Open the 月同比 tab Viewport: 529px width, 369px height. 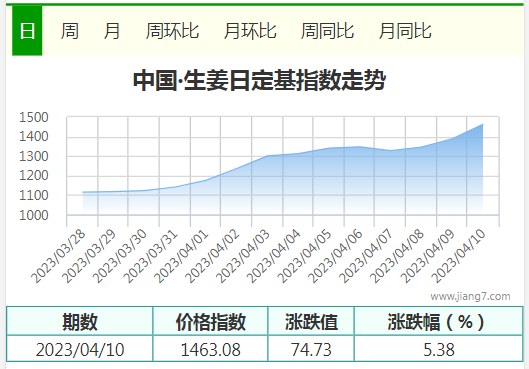[x=405, y=31]
